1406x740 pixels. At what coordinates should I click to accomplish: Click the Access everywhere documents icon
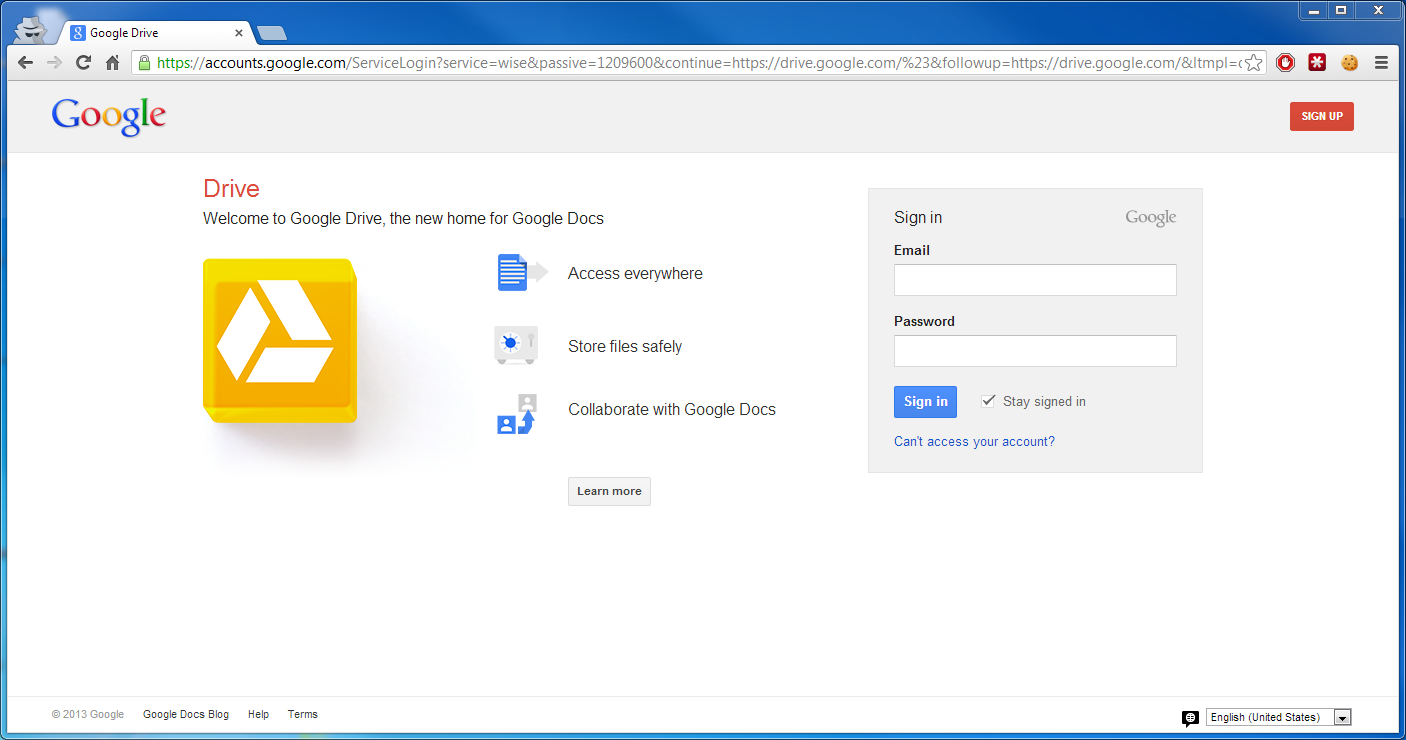pos(512,272)
